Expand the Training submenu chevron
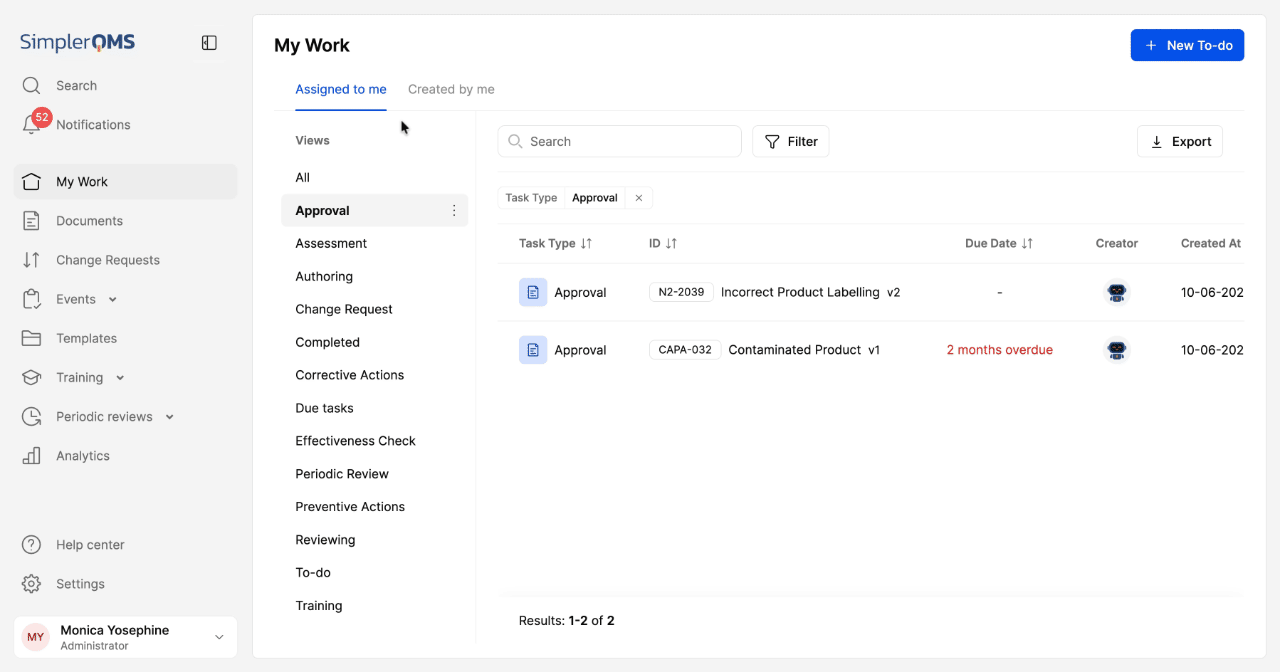1280x672 pixels. point(120,378)
